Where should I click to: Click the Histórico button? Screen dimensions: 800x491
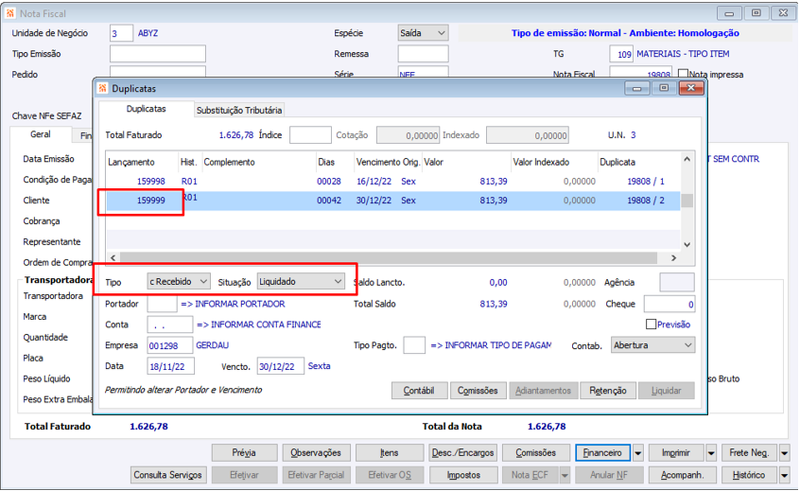749,475
